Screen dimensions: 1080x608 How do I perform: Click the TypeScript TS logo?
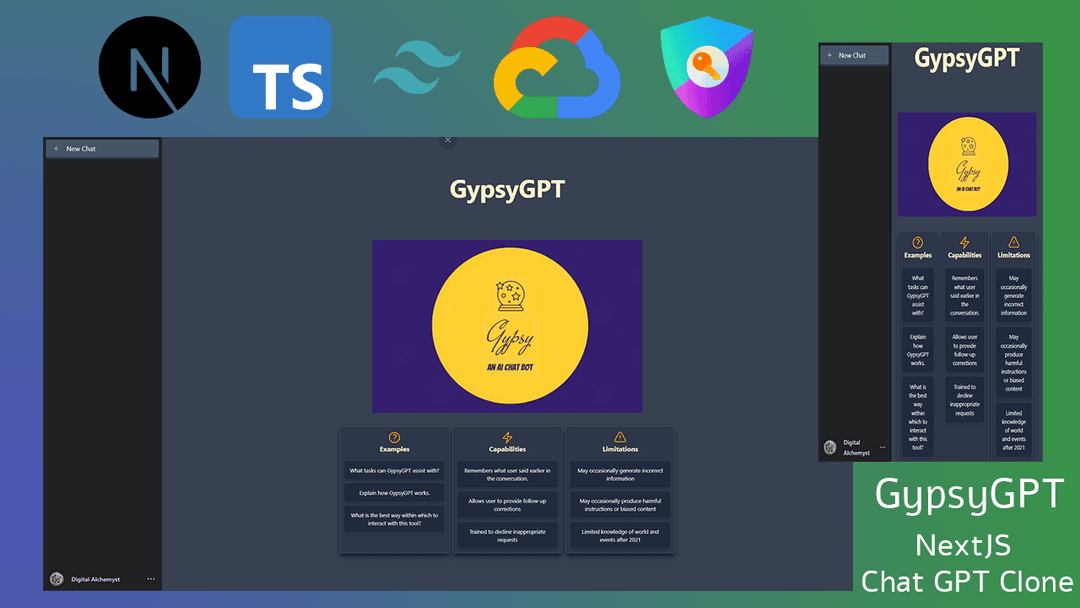pos(280,68)
